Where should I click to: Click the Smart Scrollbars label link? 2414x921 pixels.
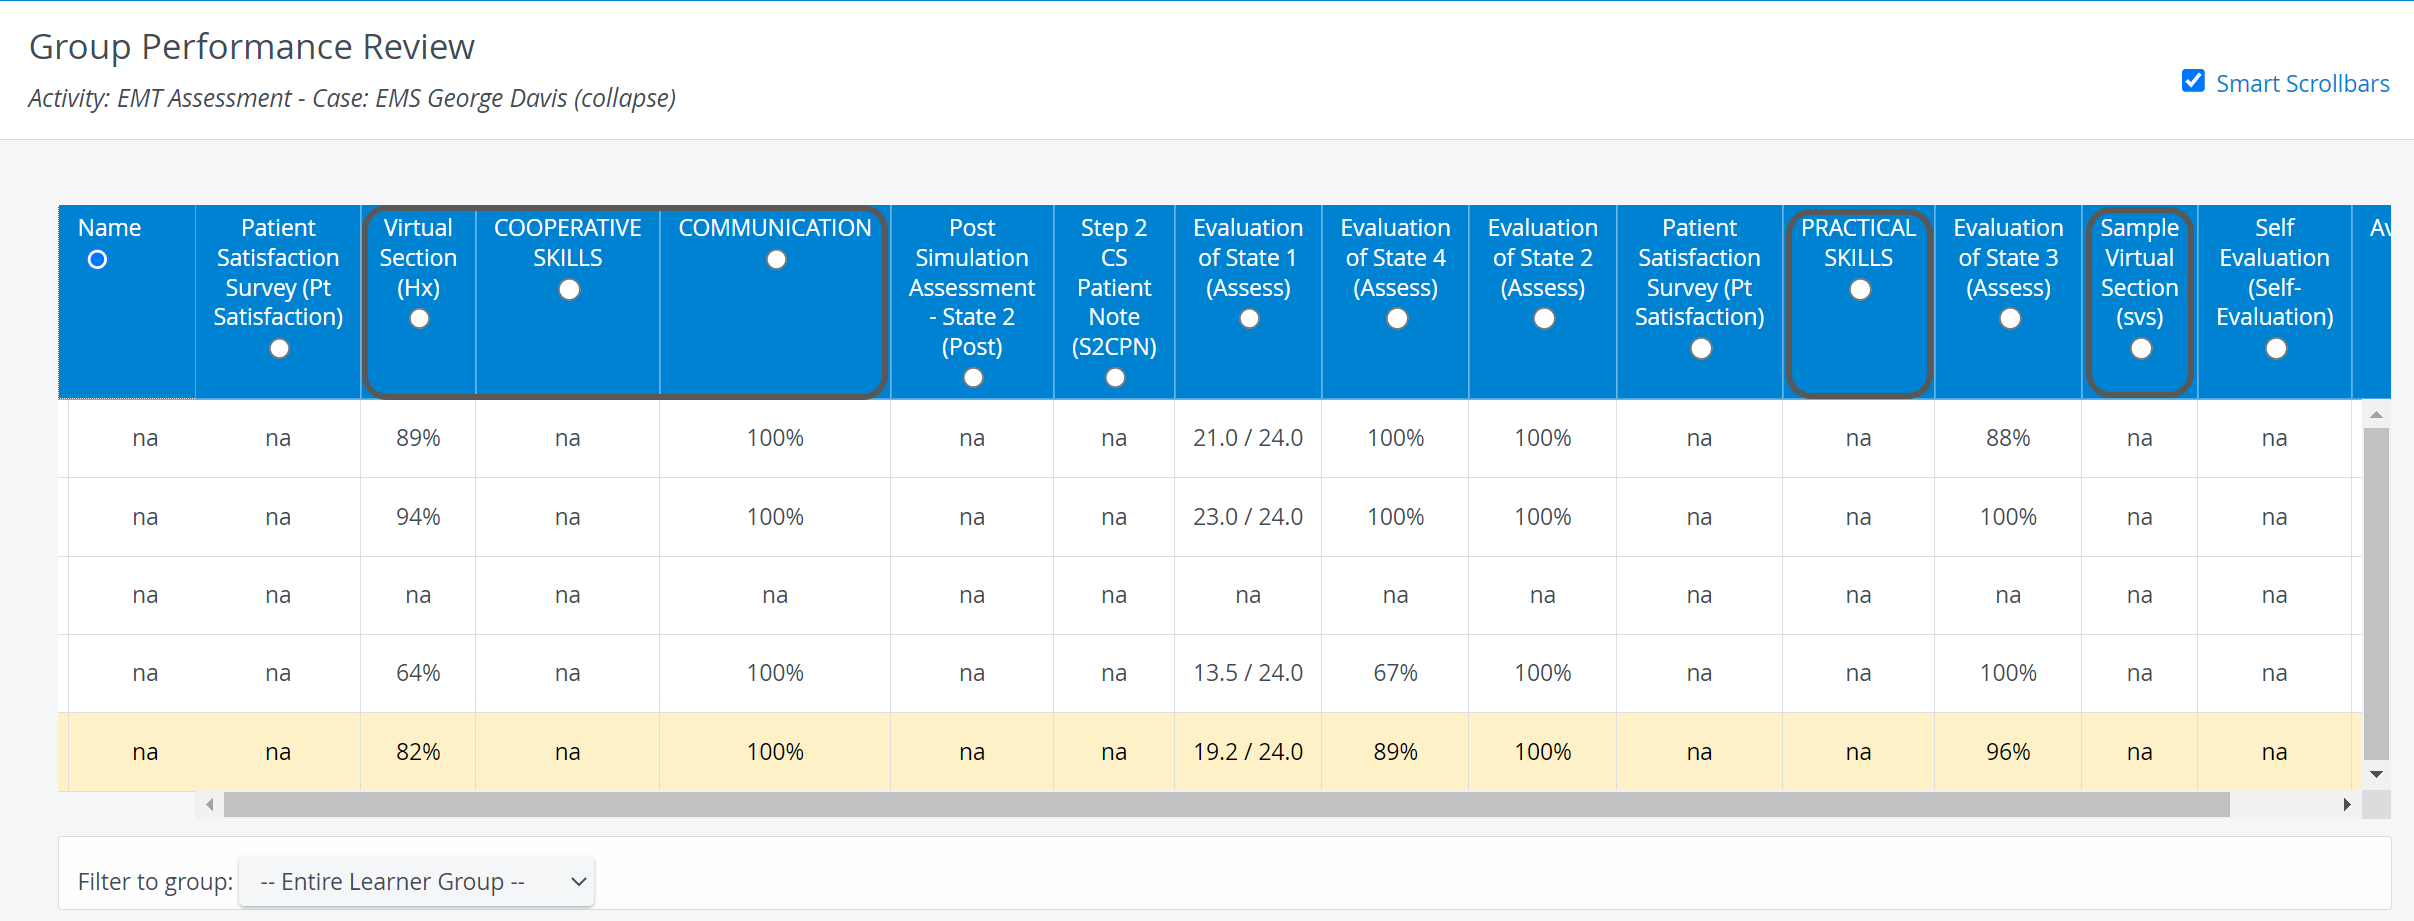tap(2302, 84)
